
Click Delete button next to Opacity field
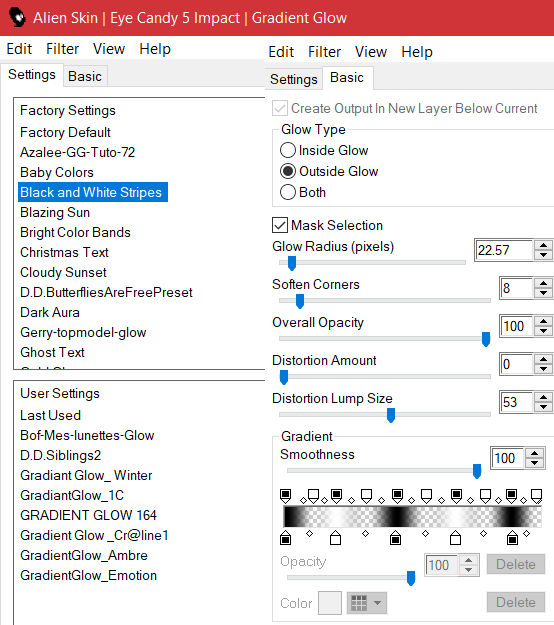[x=516, y=564]
